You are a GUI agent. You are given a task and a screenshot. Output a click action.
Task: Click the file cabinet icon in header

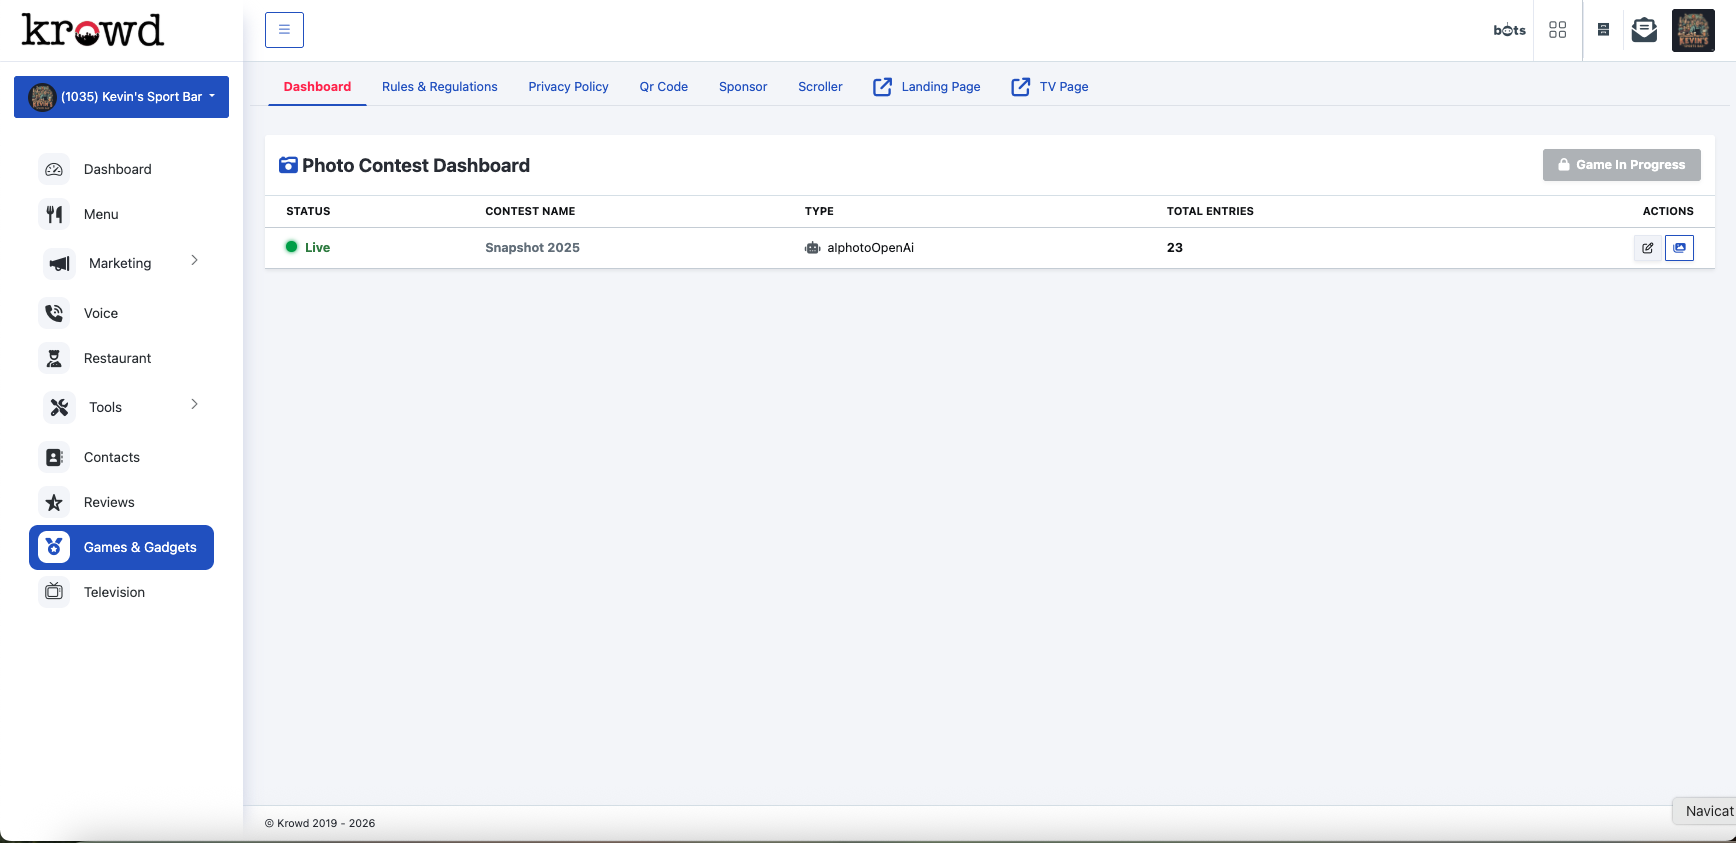(1603, 30)
